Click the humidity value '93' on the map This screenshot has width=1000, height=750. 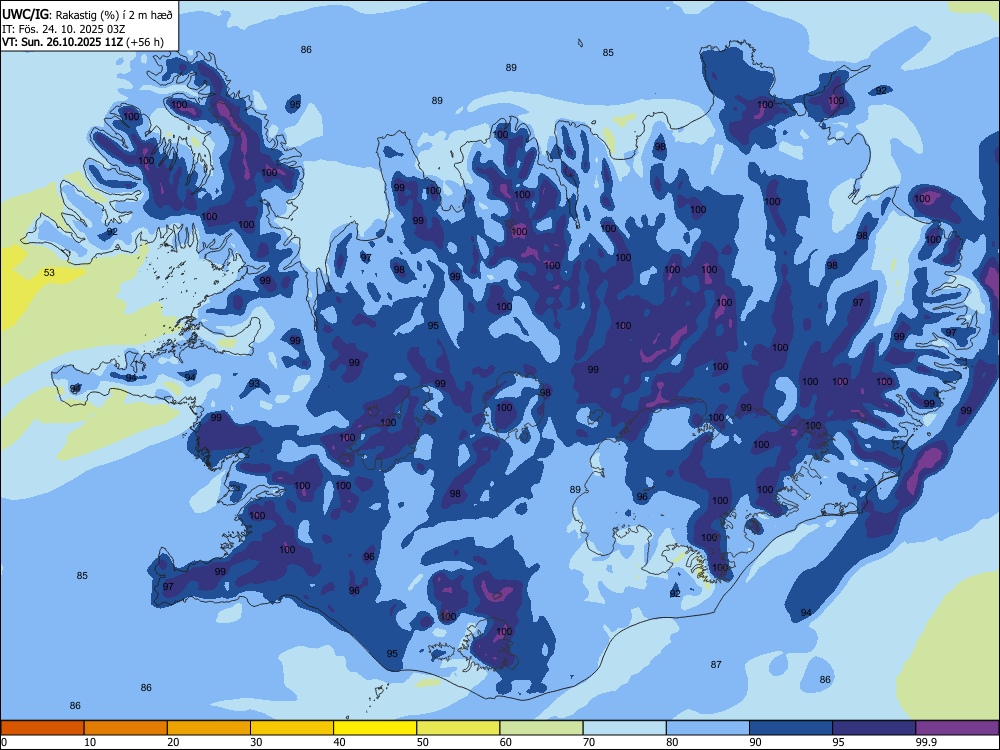tap(254, 384)
